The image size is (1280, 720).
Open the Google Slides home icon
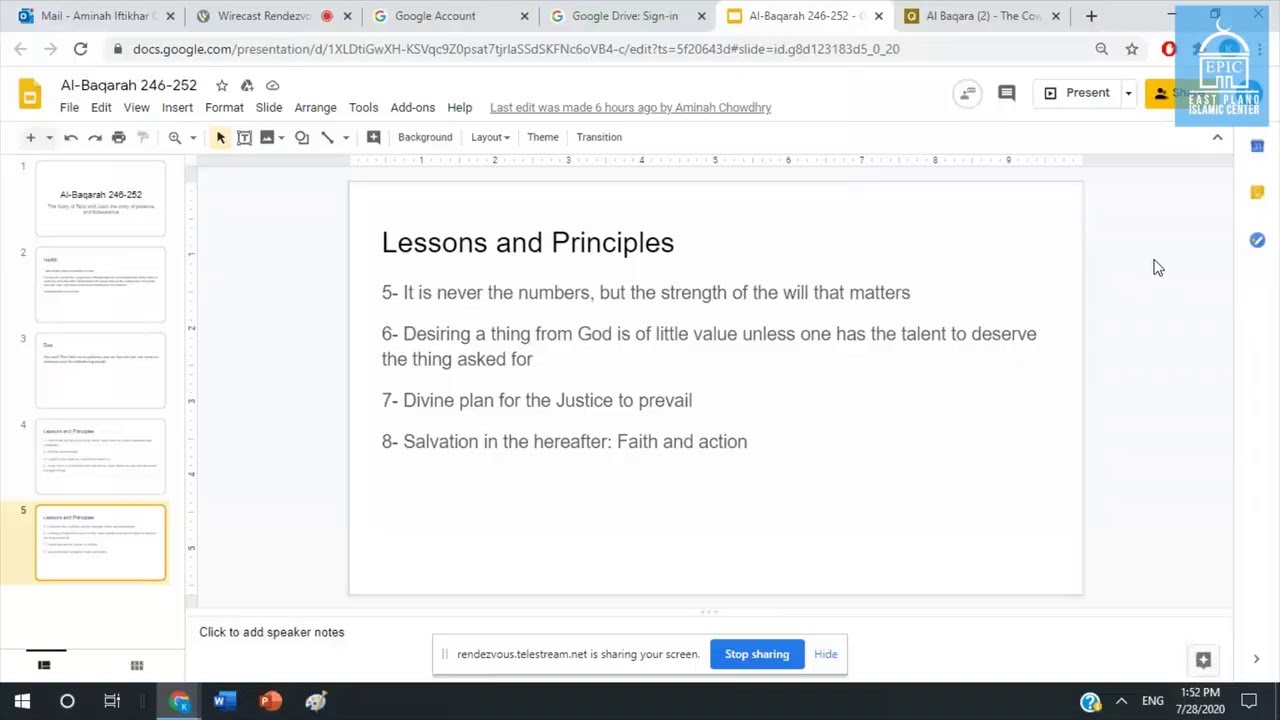point(30,94)
